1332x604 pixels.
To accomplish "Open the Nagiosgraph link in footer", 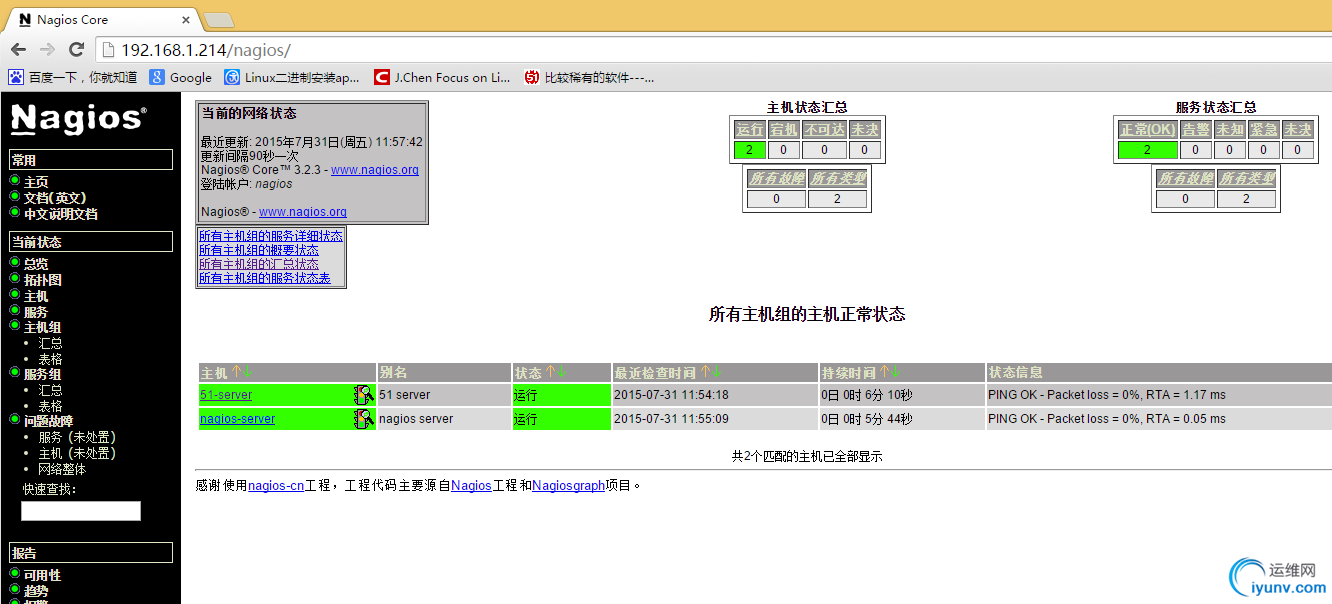I will tap(569, 486).
